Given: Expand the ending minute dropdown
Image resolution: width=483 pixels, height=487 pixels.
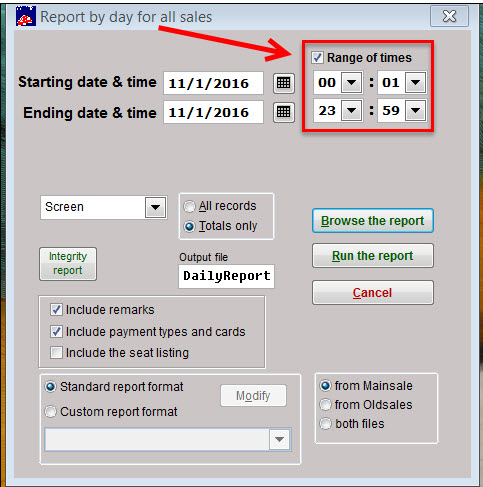Looking at the screenshot, I should click(415, 110).
